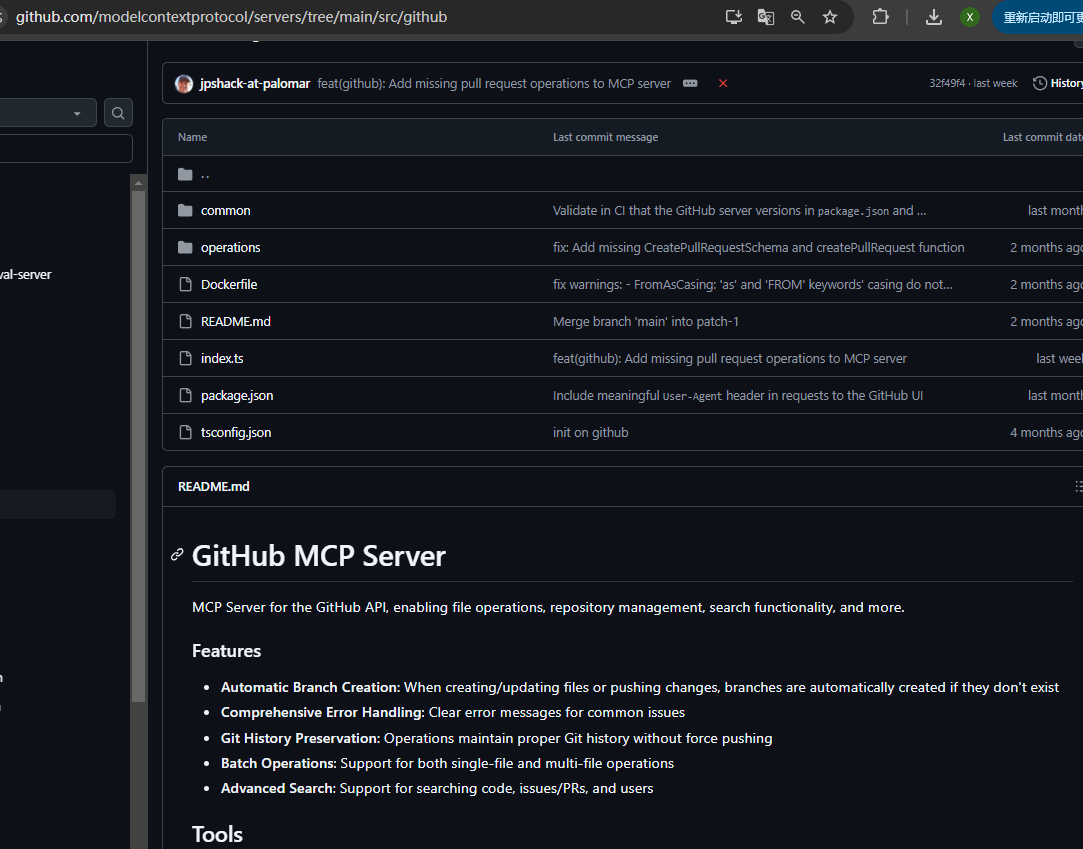Image resolution: width=1083 pixels, height=849 pixels.
Task: Select the README.md tab header
Action: point(214,487)
